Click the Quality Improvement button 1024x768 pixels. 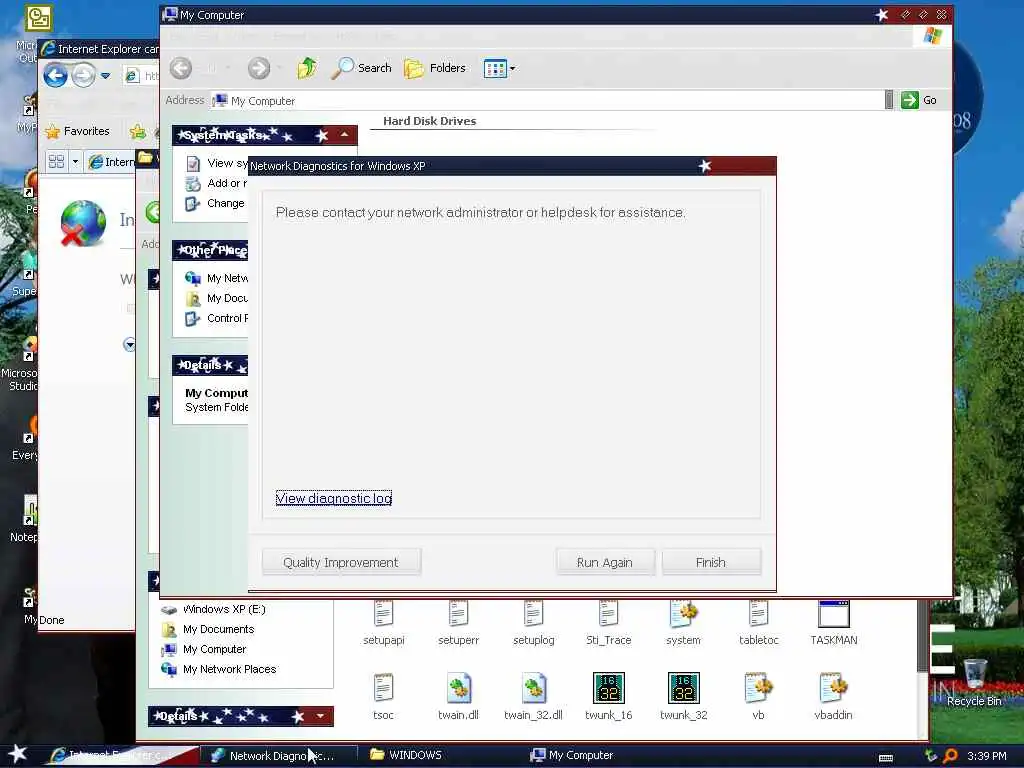click(341, 562)
